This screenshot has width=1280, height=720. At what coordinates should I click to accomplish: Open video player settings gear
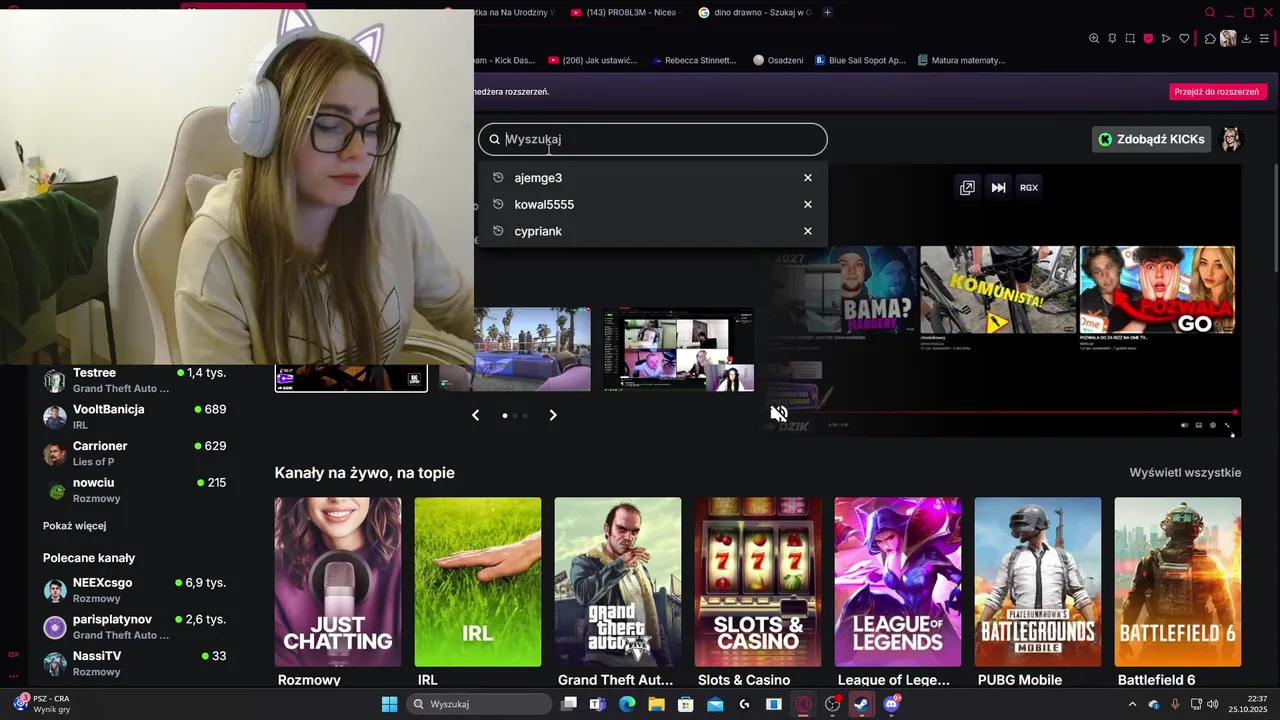[x=1213, y=425]
